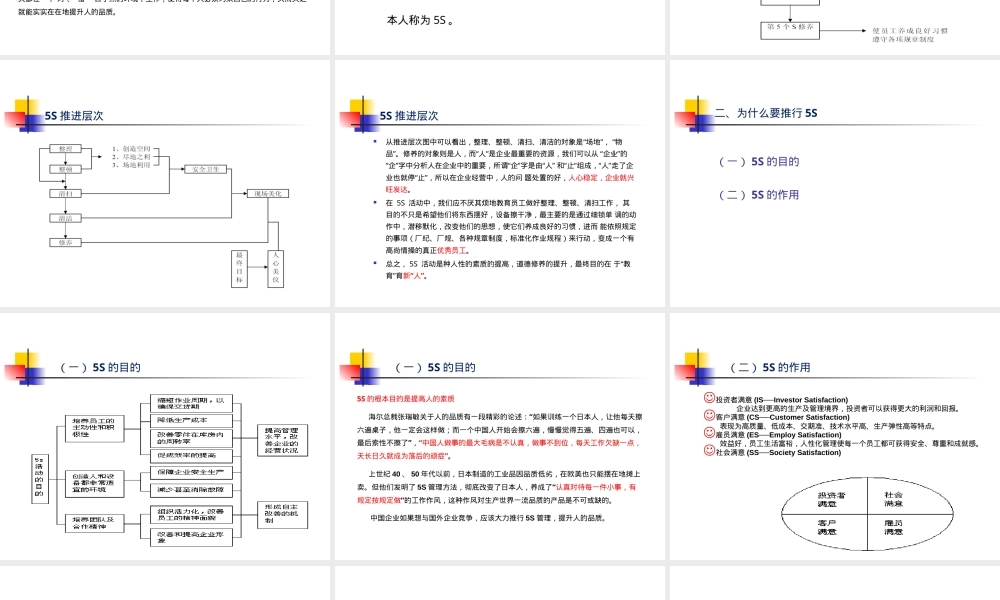Click the 社会满意 quadrant in the ellipse

click(893, 499)
